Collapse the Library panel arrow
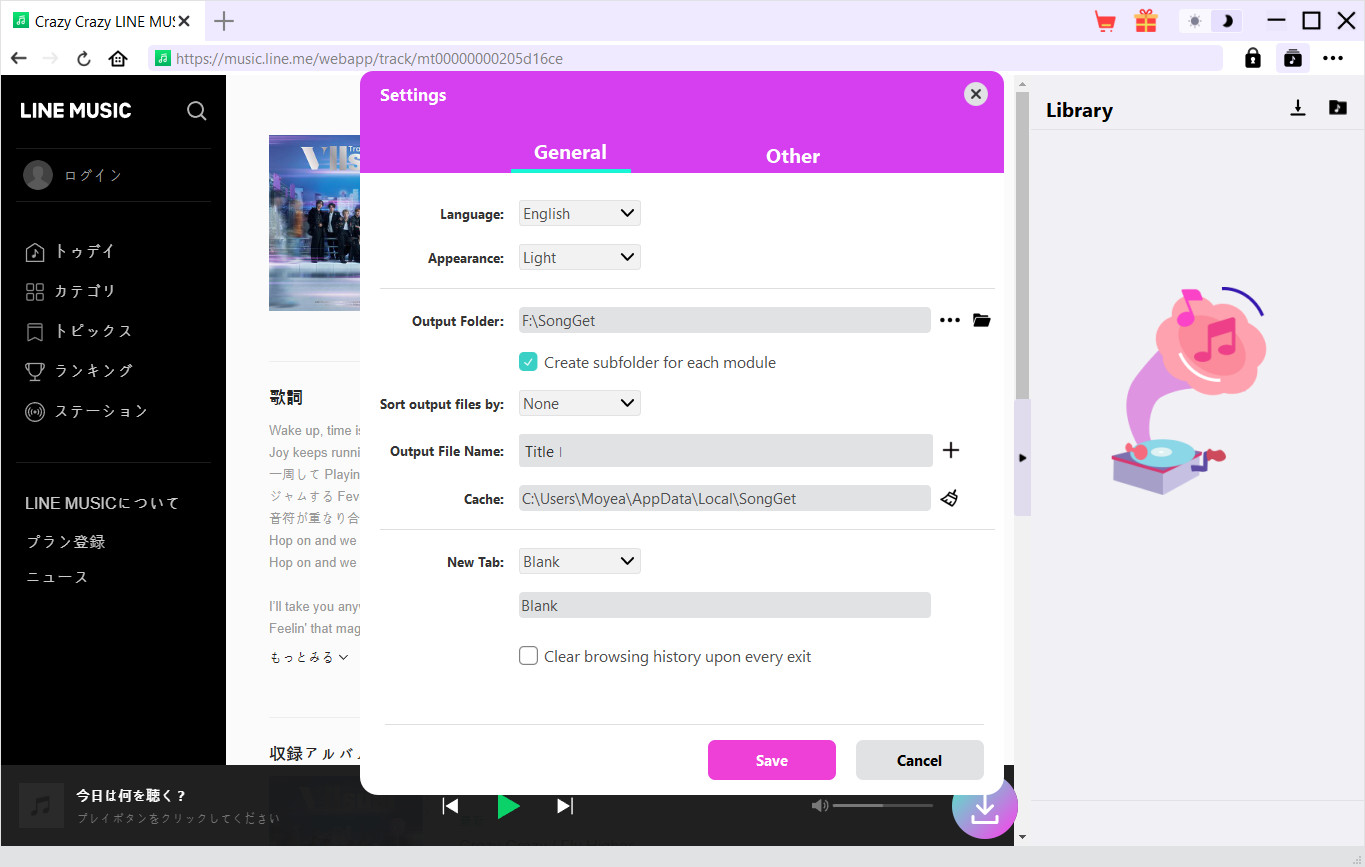The height and width of the screenshot is (867, 1365). 1022,458
